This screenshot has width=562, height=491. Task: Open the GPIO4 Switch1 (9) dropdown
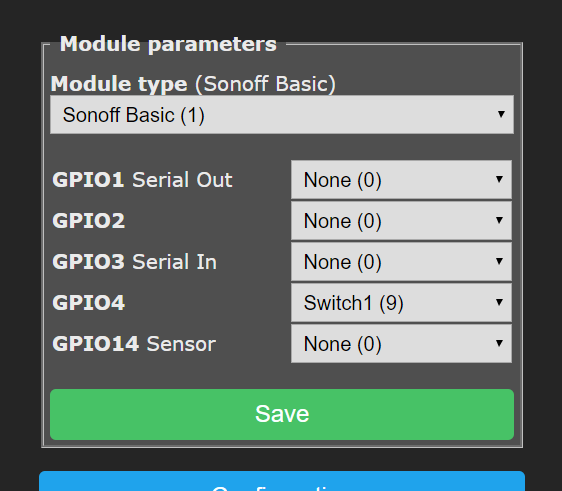pos(401,302)
